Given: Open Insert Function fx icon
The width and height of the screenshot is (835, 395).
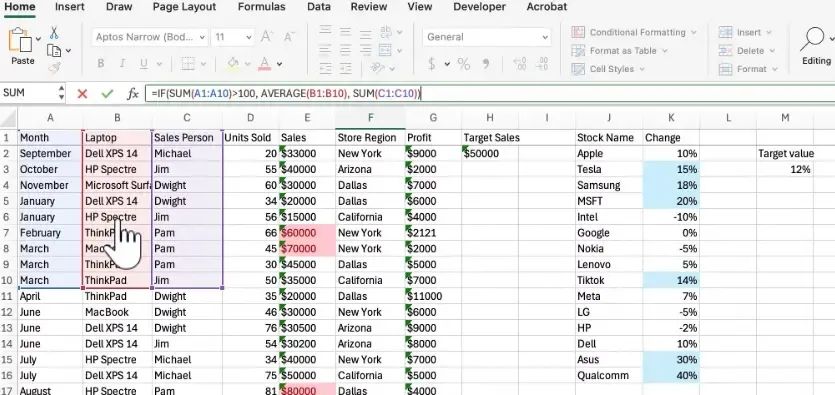Looking at the screenshot, I should coord(133,94).
